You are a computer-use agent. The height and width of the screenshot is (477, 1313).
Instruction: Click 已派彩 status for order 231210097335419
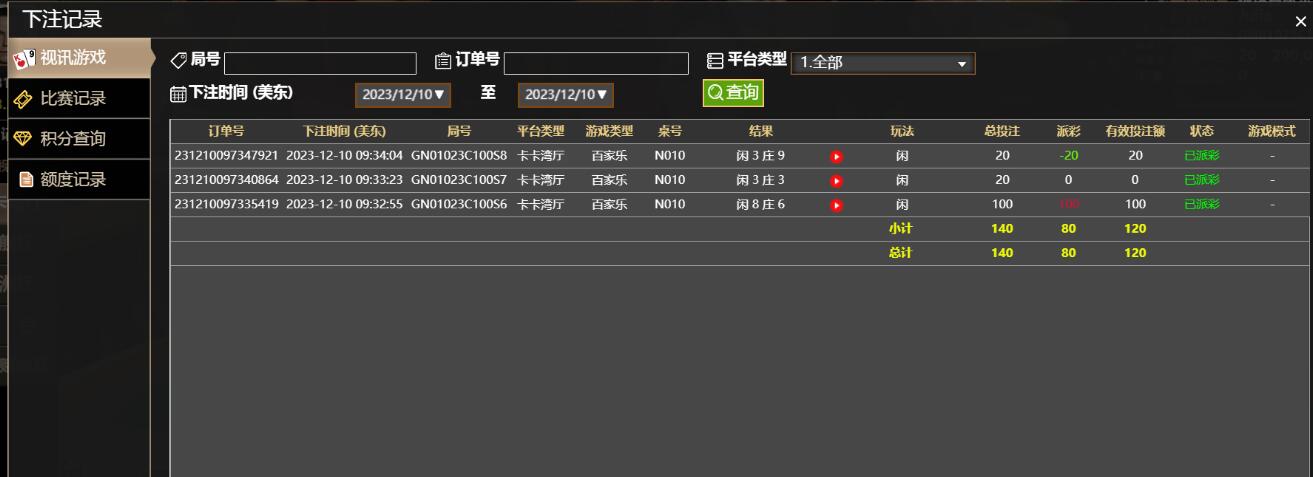coord(1202,204)
